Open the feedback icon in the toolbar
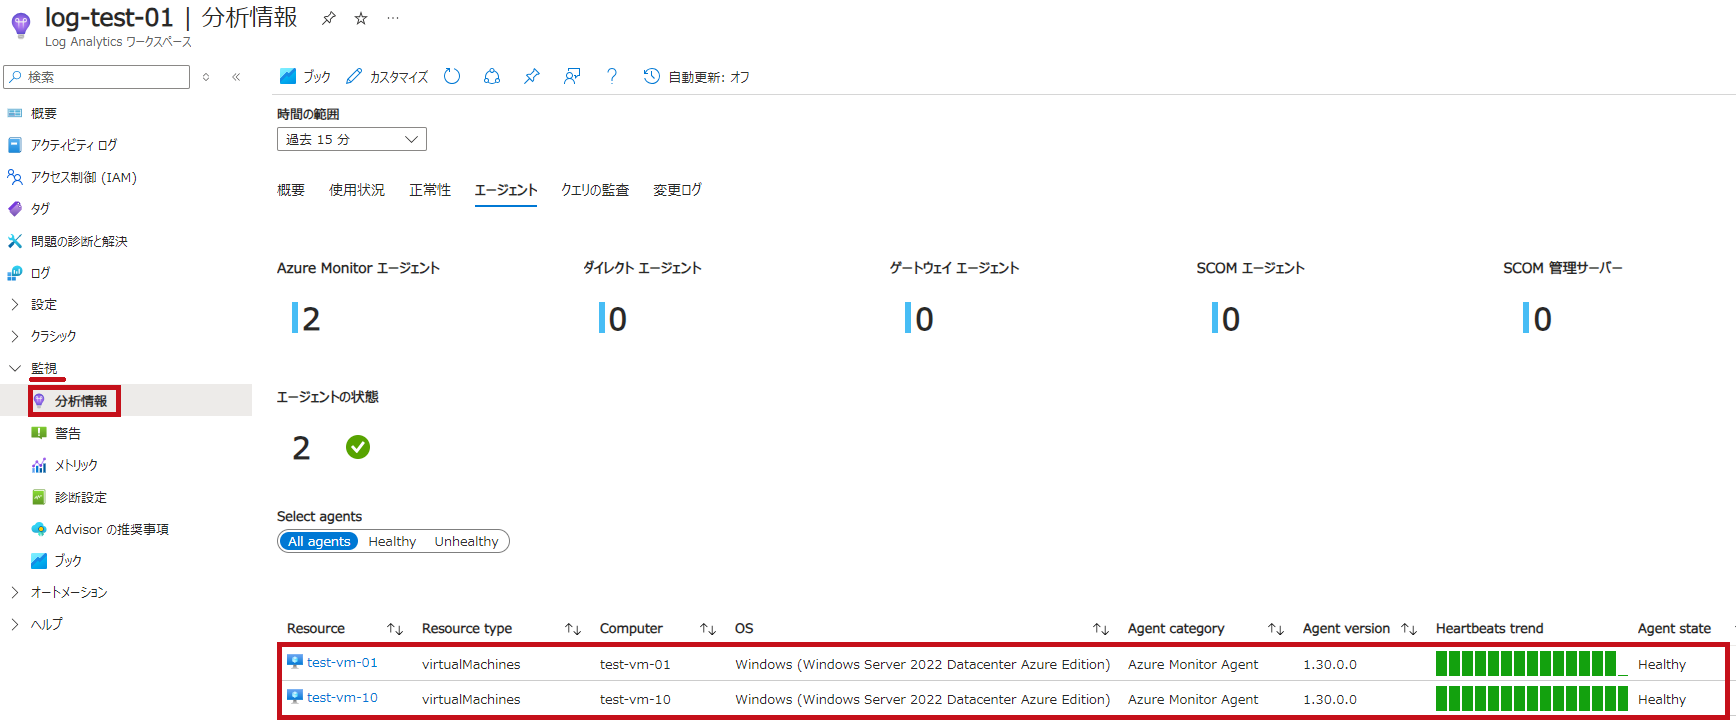Screen dimensions: 1736x725 pyautogui.click(x=572, y=76)
